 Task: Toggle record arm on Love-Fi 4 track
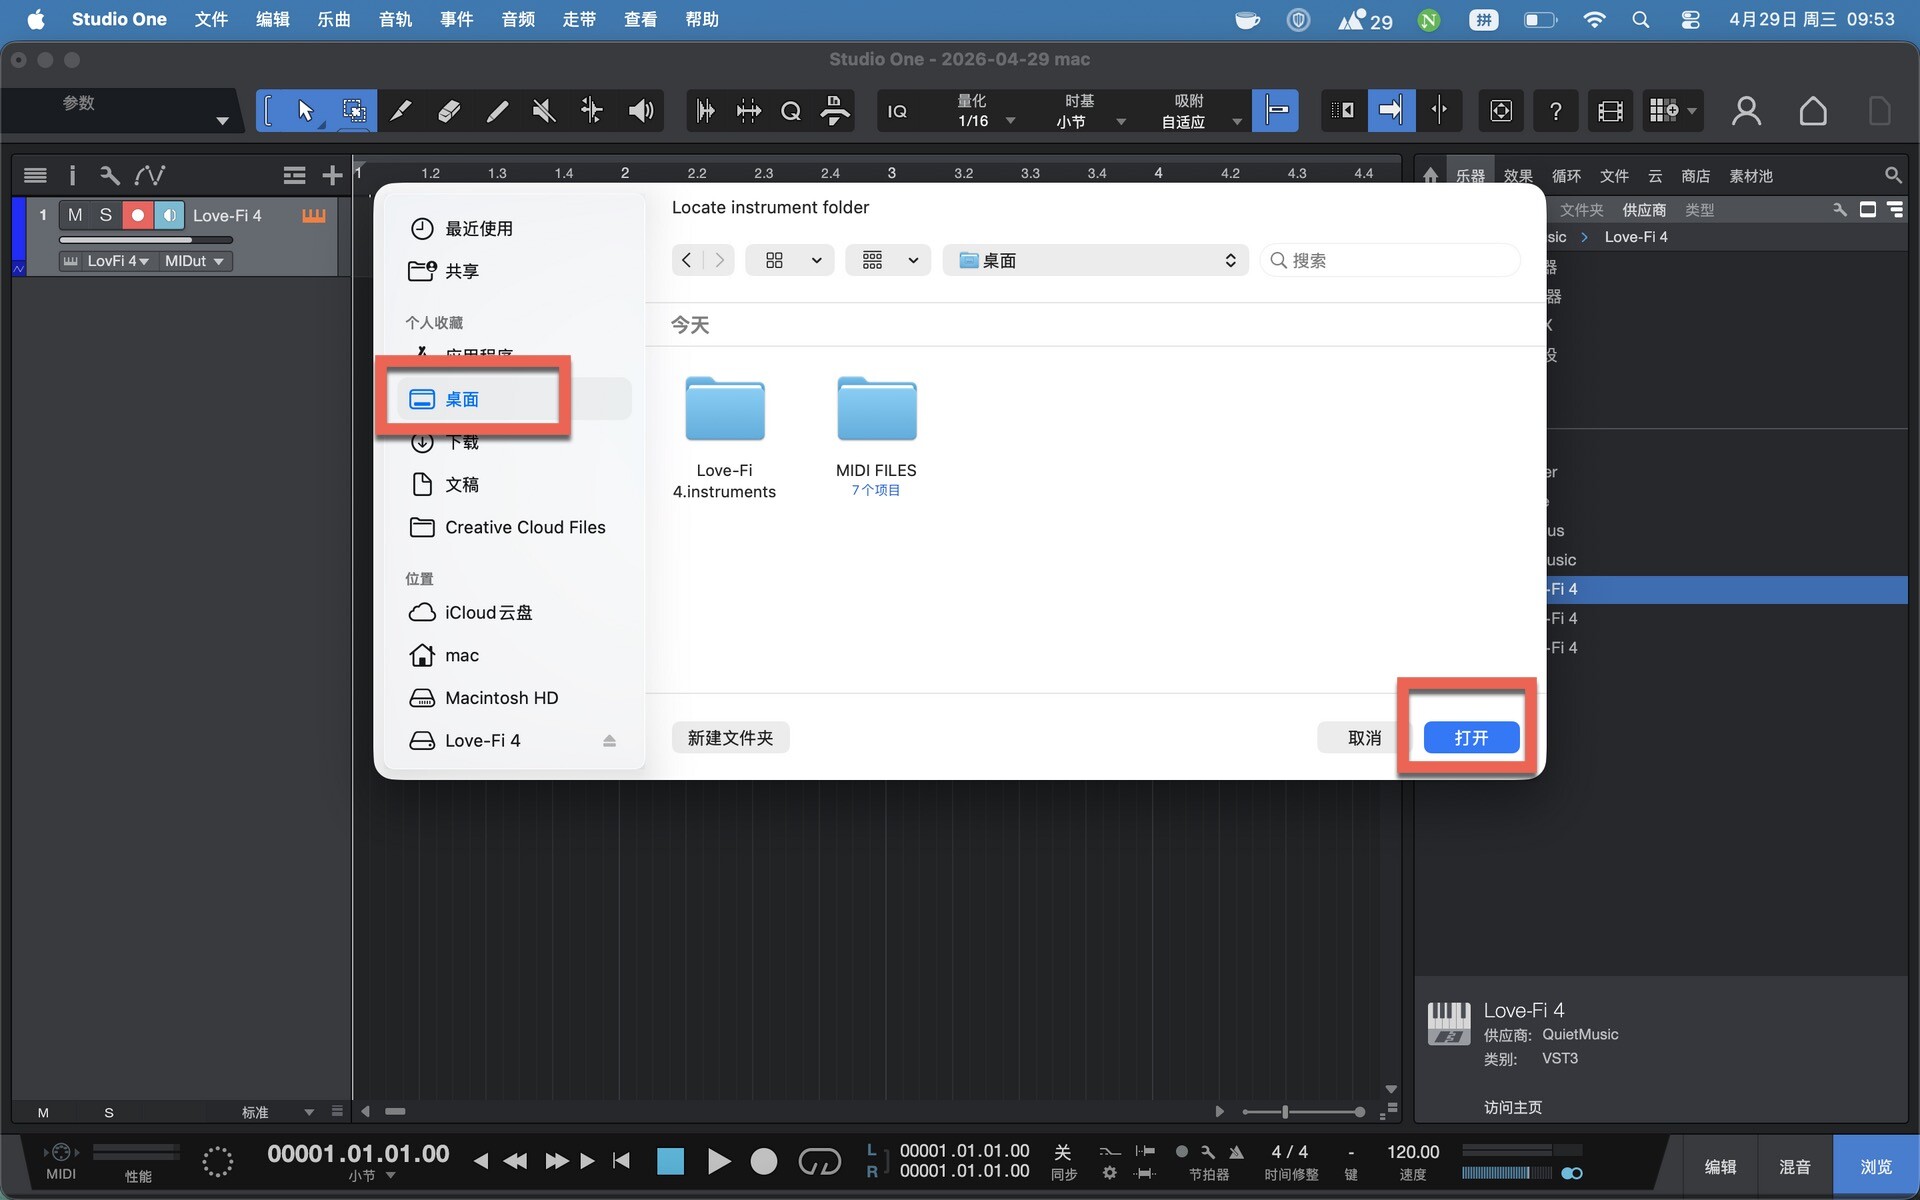[x=138, y=215]
